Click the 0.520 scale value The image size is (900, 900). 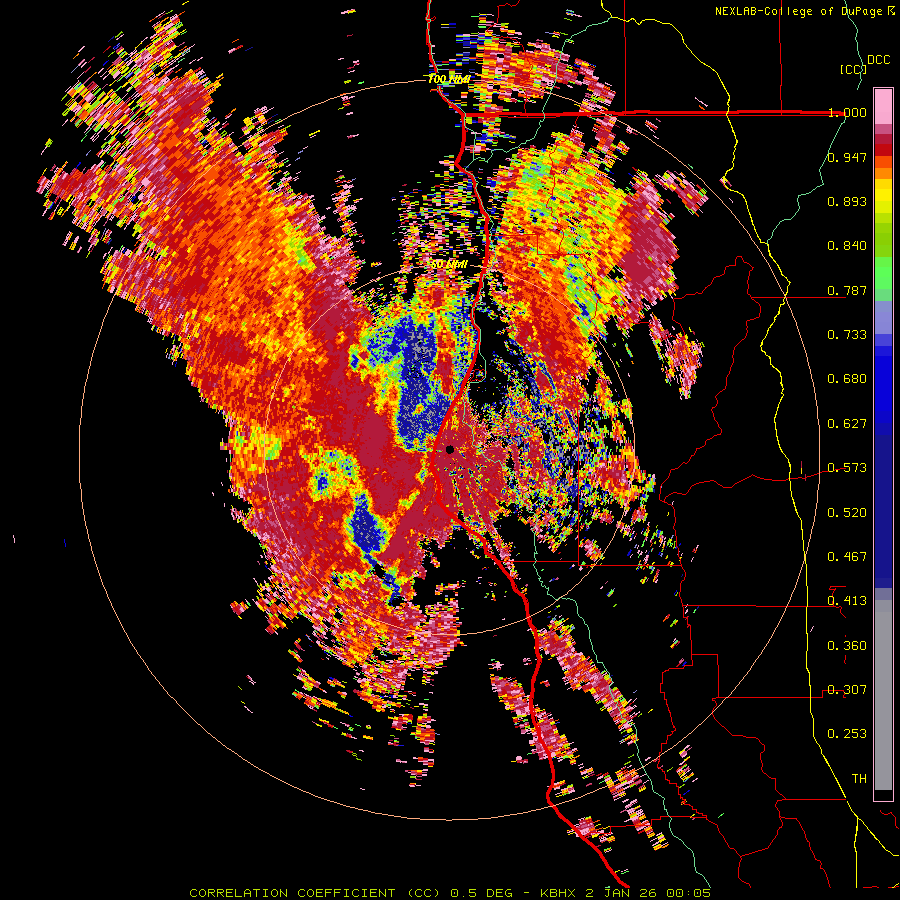pyautogui.click(x=847, y=513)
